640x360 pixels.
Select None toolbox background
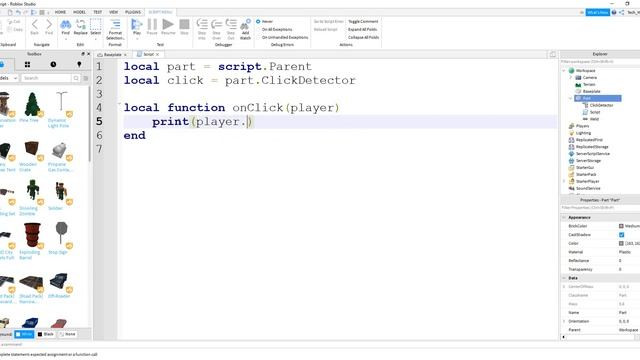coord(67,334)
